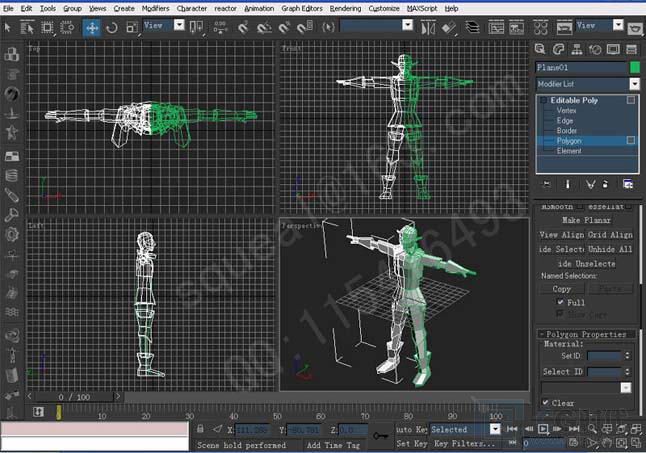This screenshot has height=453, width=646.
Task: Open the Curve Editor icon
Action: [x=496, y=28]
